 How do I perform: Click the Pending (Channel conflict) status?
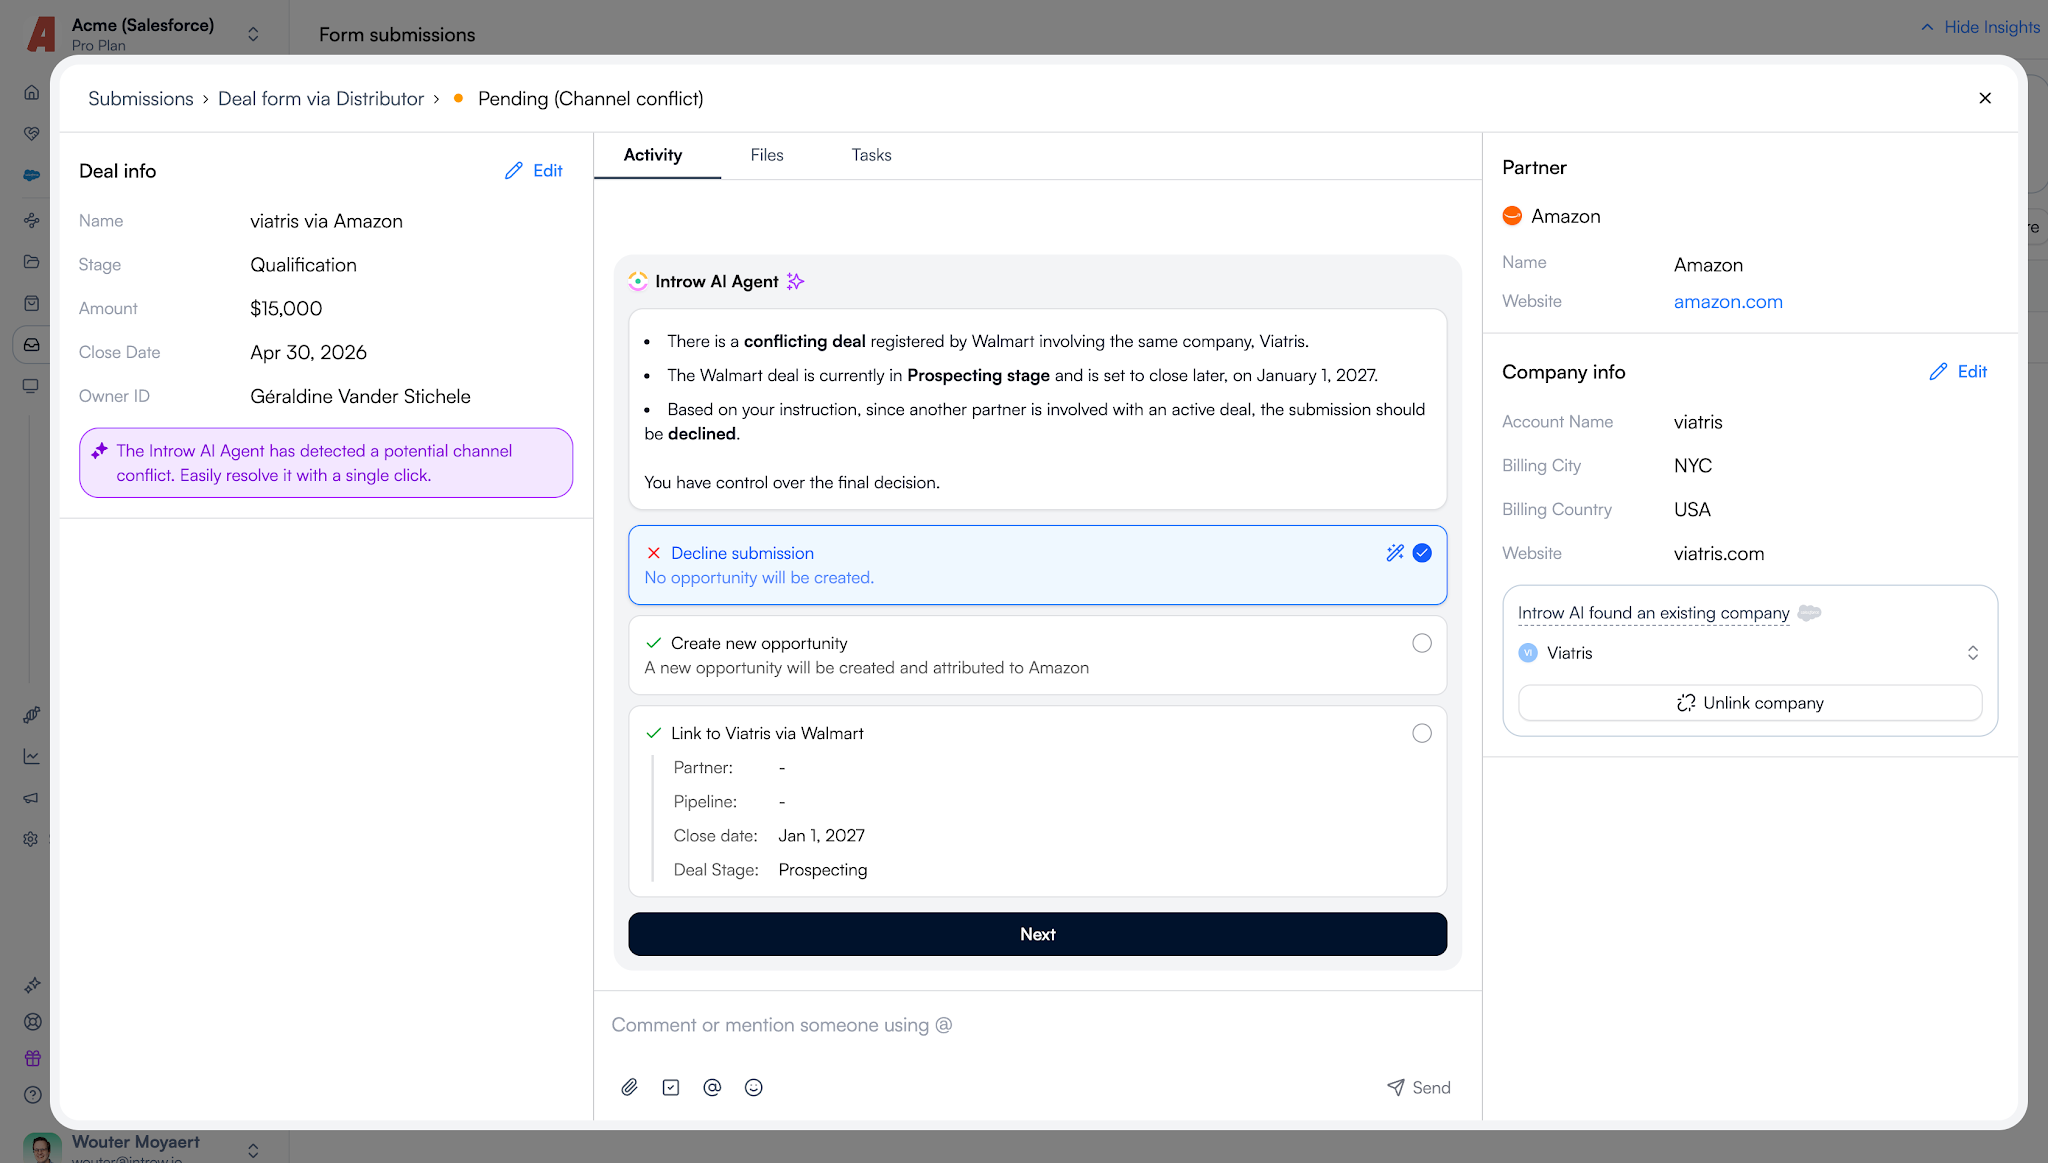click(590, 99)
